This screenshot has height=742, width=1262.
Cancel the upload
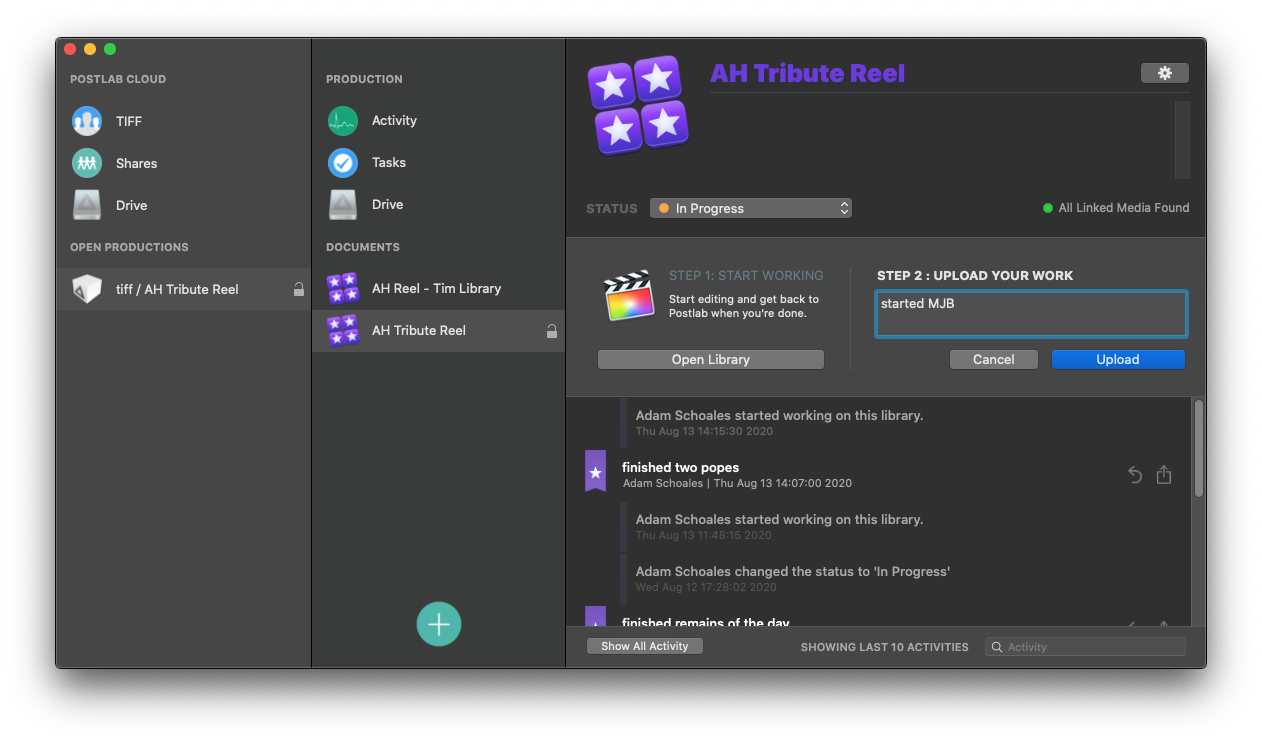[994, 360]
